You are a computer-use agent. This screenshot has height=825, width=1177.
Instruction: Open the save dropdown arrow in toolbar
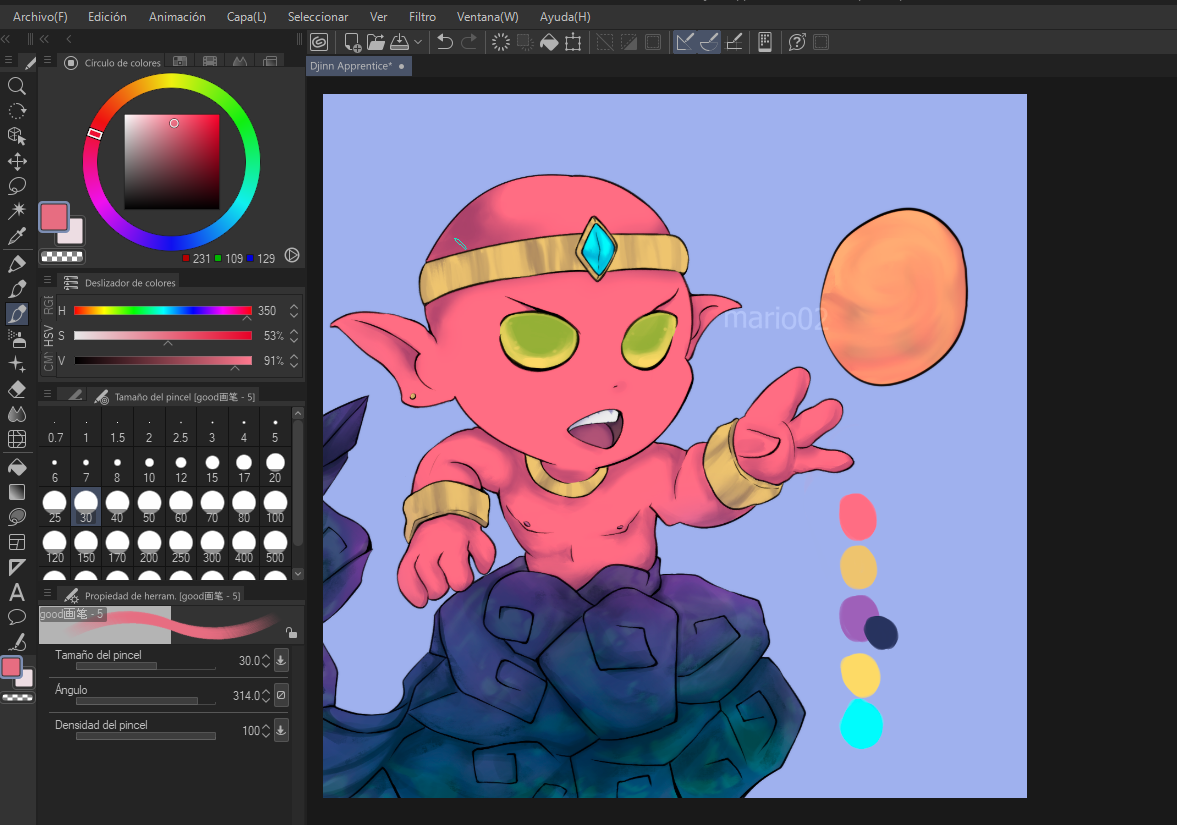tap(418, 42)
